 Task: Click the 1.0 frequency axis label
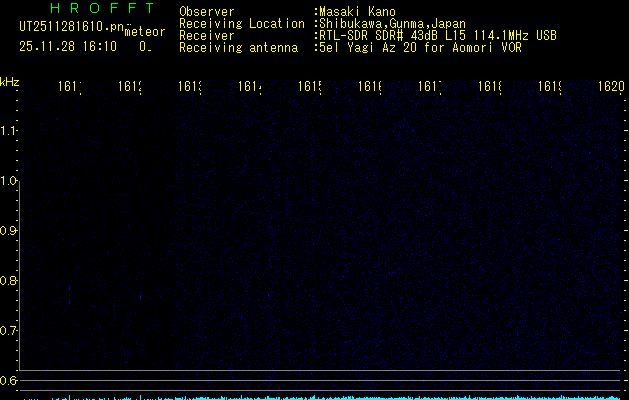8,181
